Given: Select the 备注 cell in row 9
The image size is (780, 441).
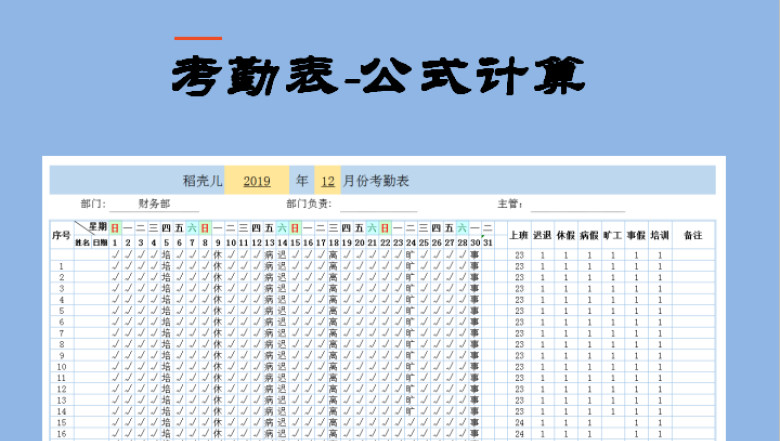Looking at the screenshot, I should 693,355.
